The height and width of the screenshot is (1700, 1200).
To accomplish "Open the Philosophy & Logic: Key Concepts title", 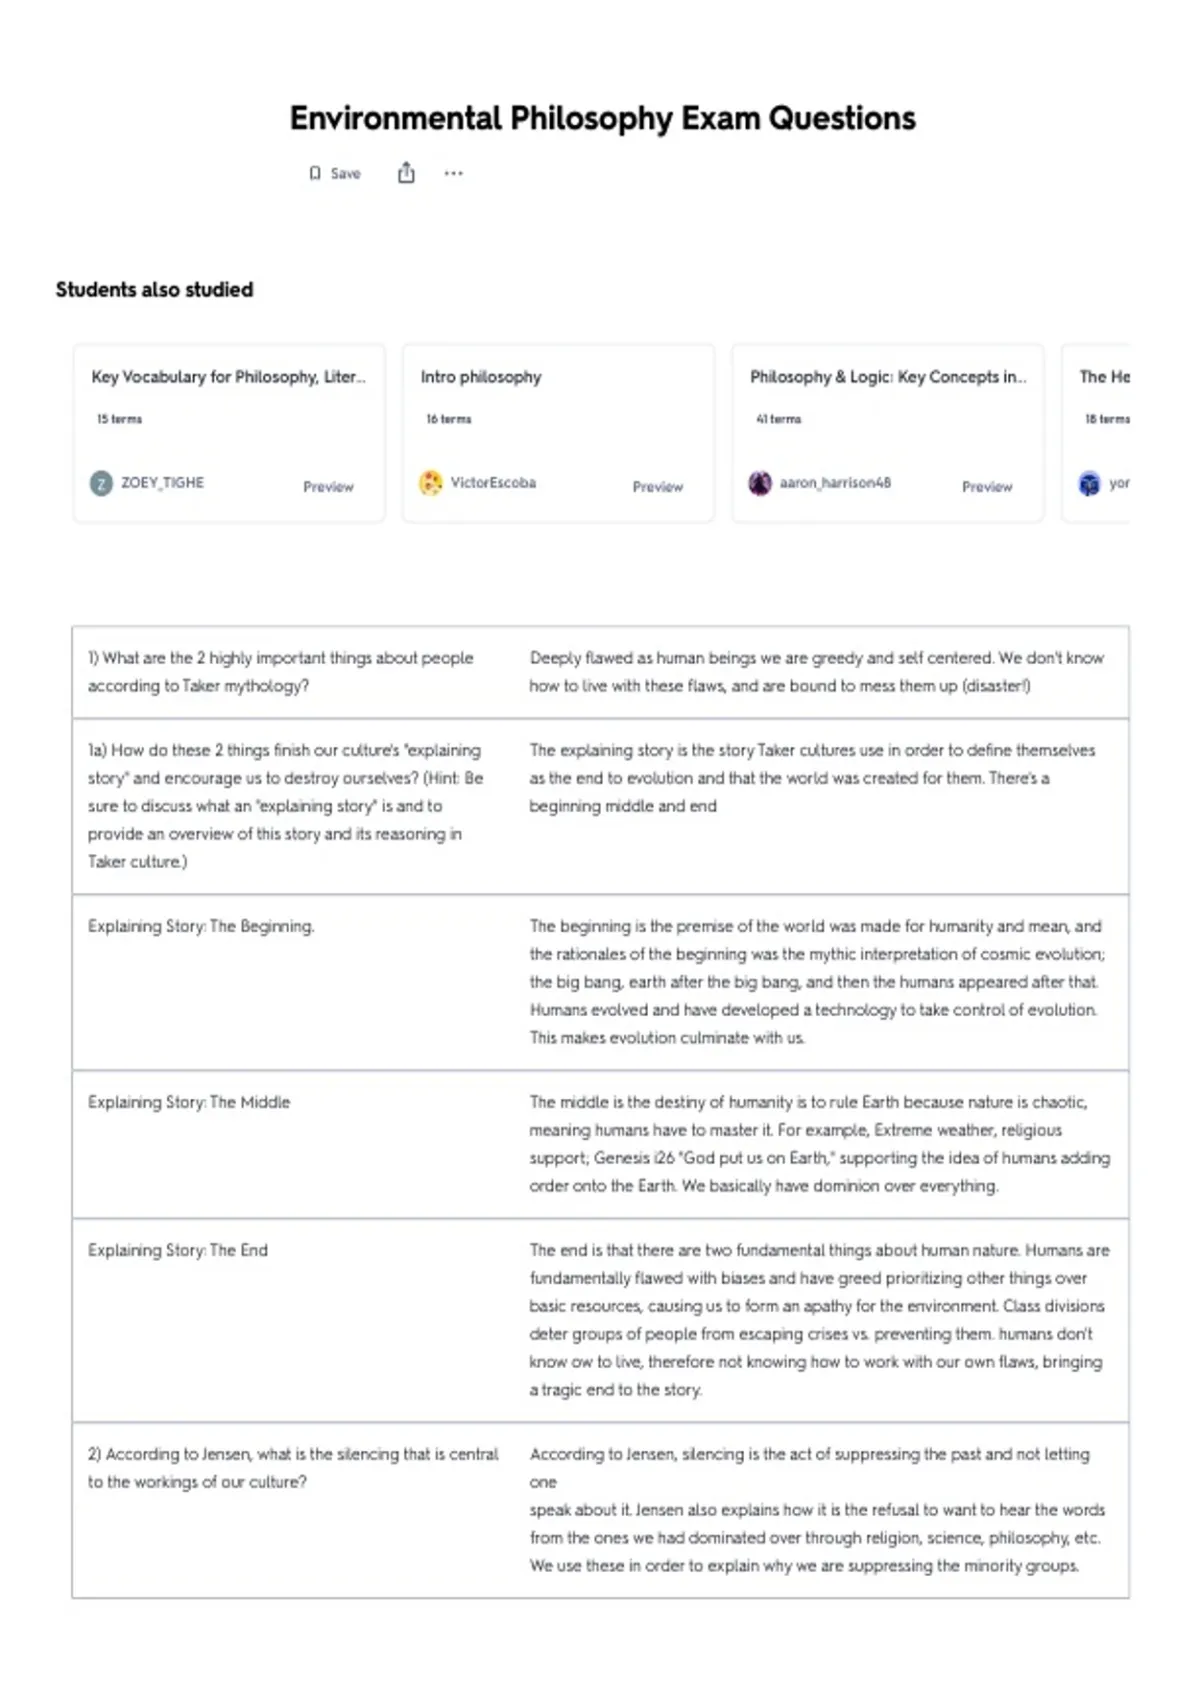I will tap(888, 377).
